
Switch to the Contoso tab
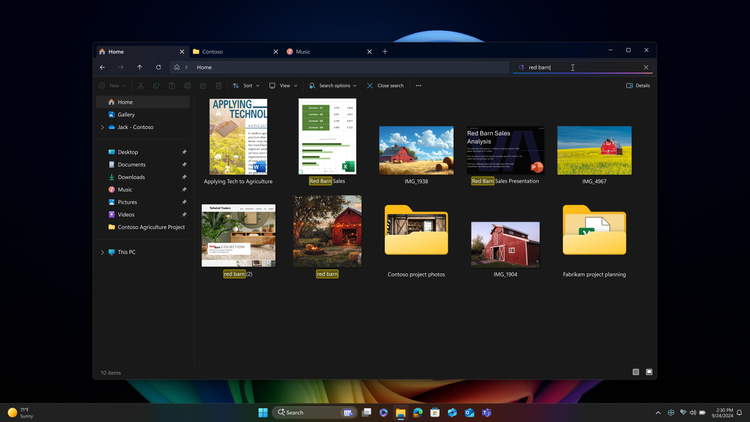pyautogui.click(x=212, y=51)
